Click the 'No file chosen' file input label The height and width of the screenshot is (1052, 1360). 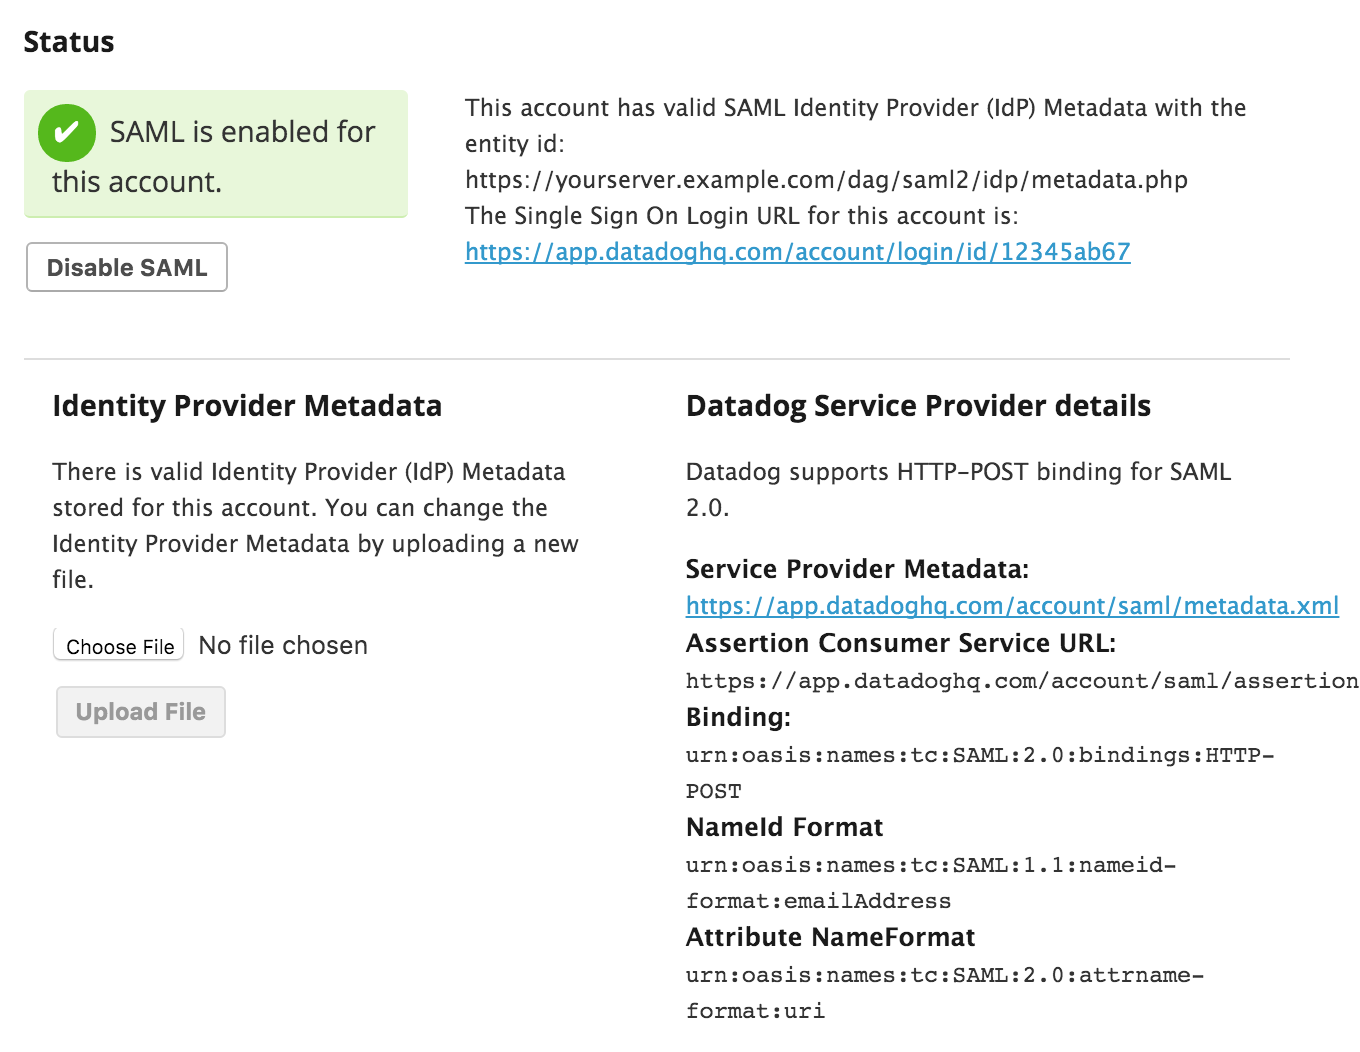pos(283,646)
